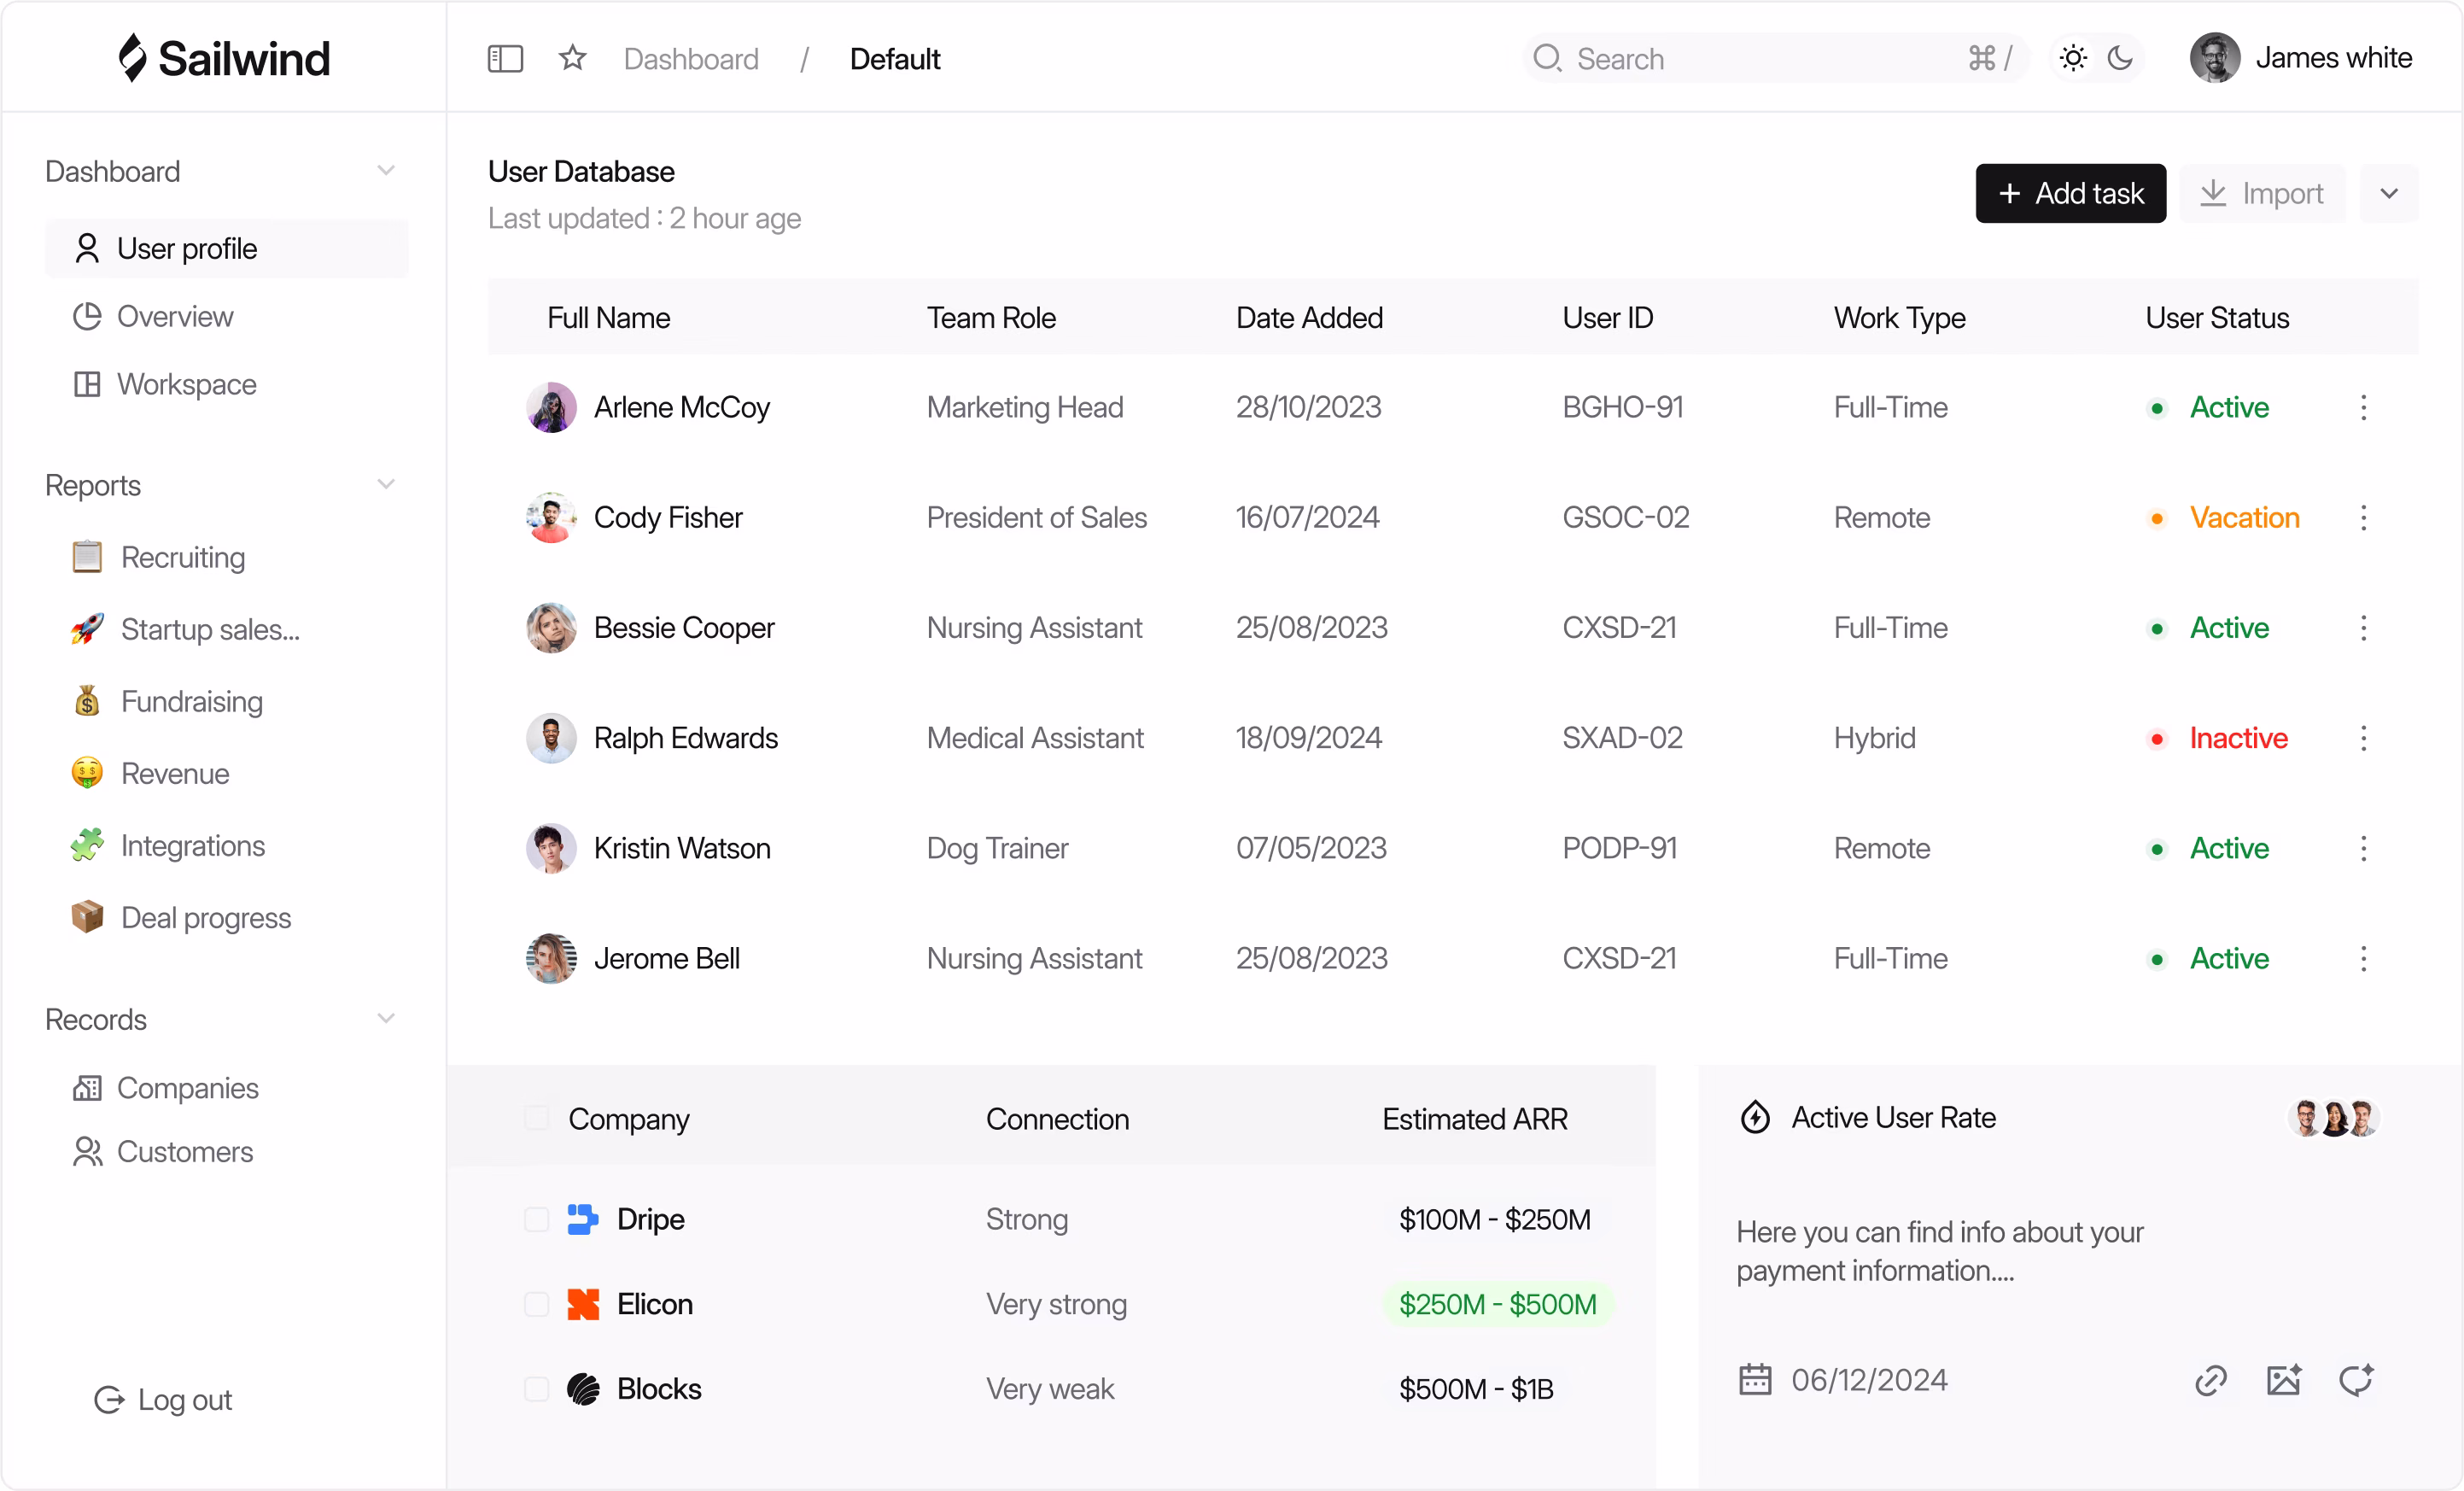Click Overview pie chart icon
The image size is (2464, 1491).
87,316
